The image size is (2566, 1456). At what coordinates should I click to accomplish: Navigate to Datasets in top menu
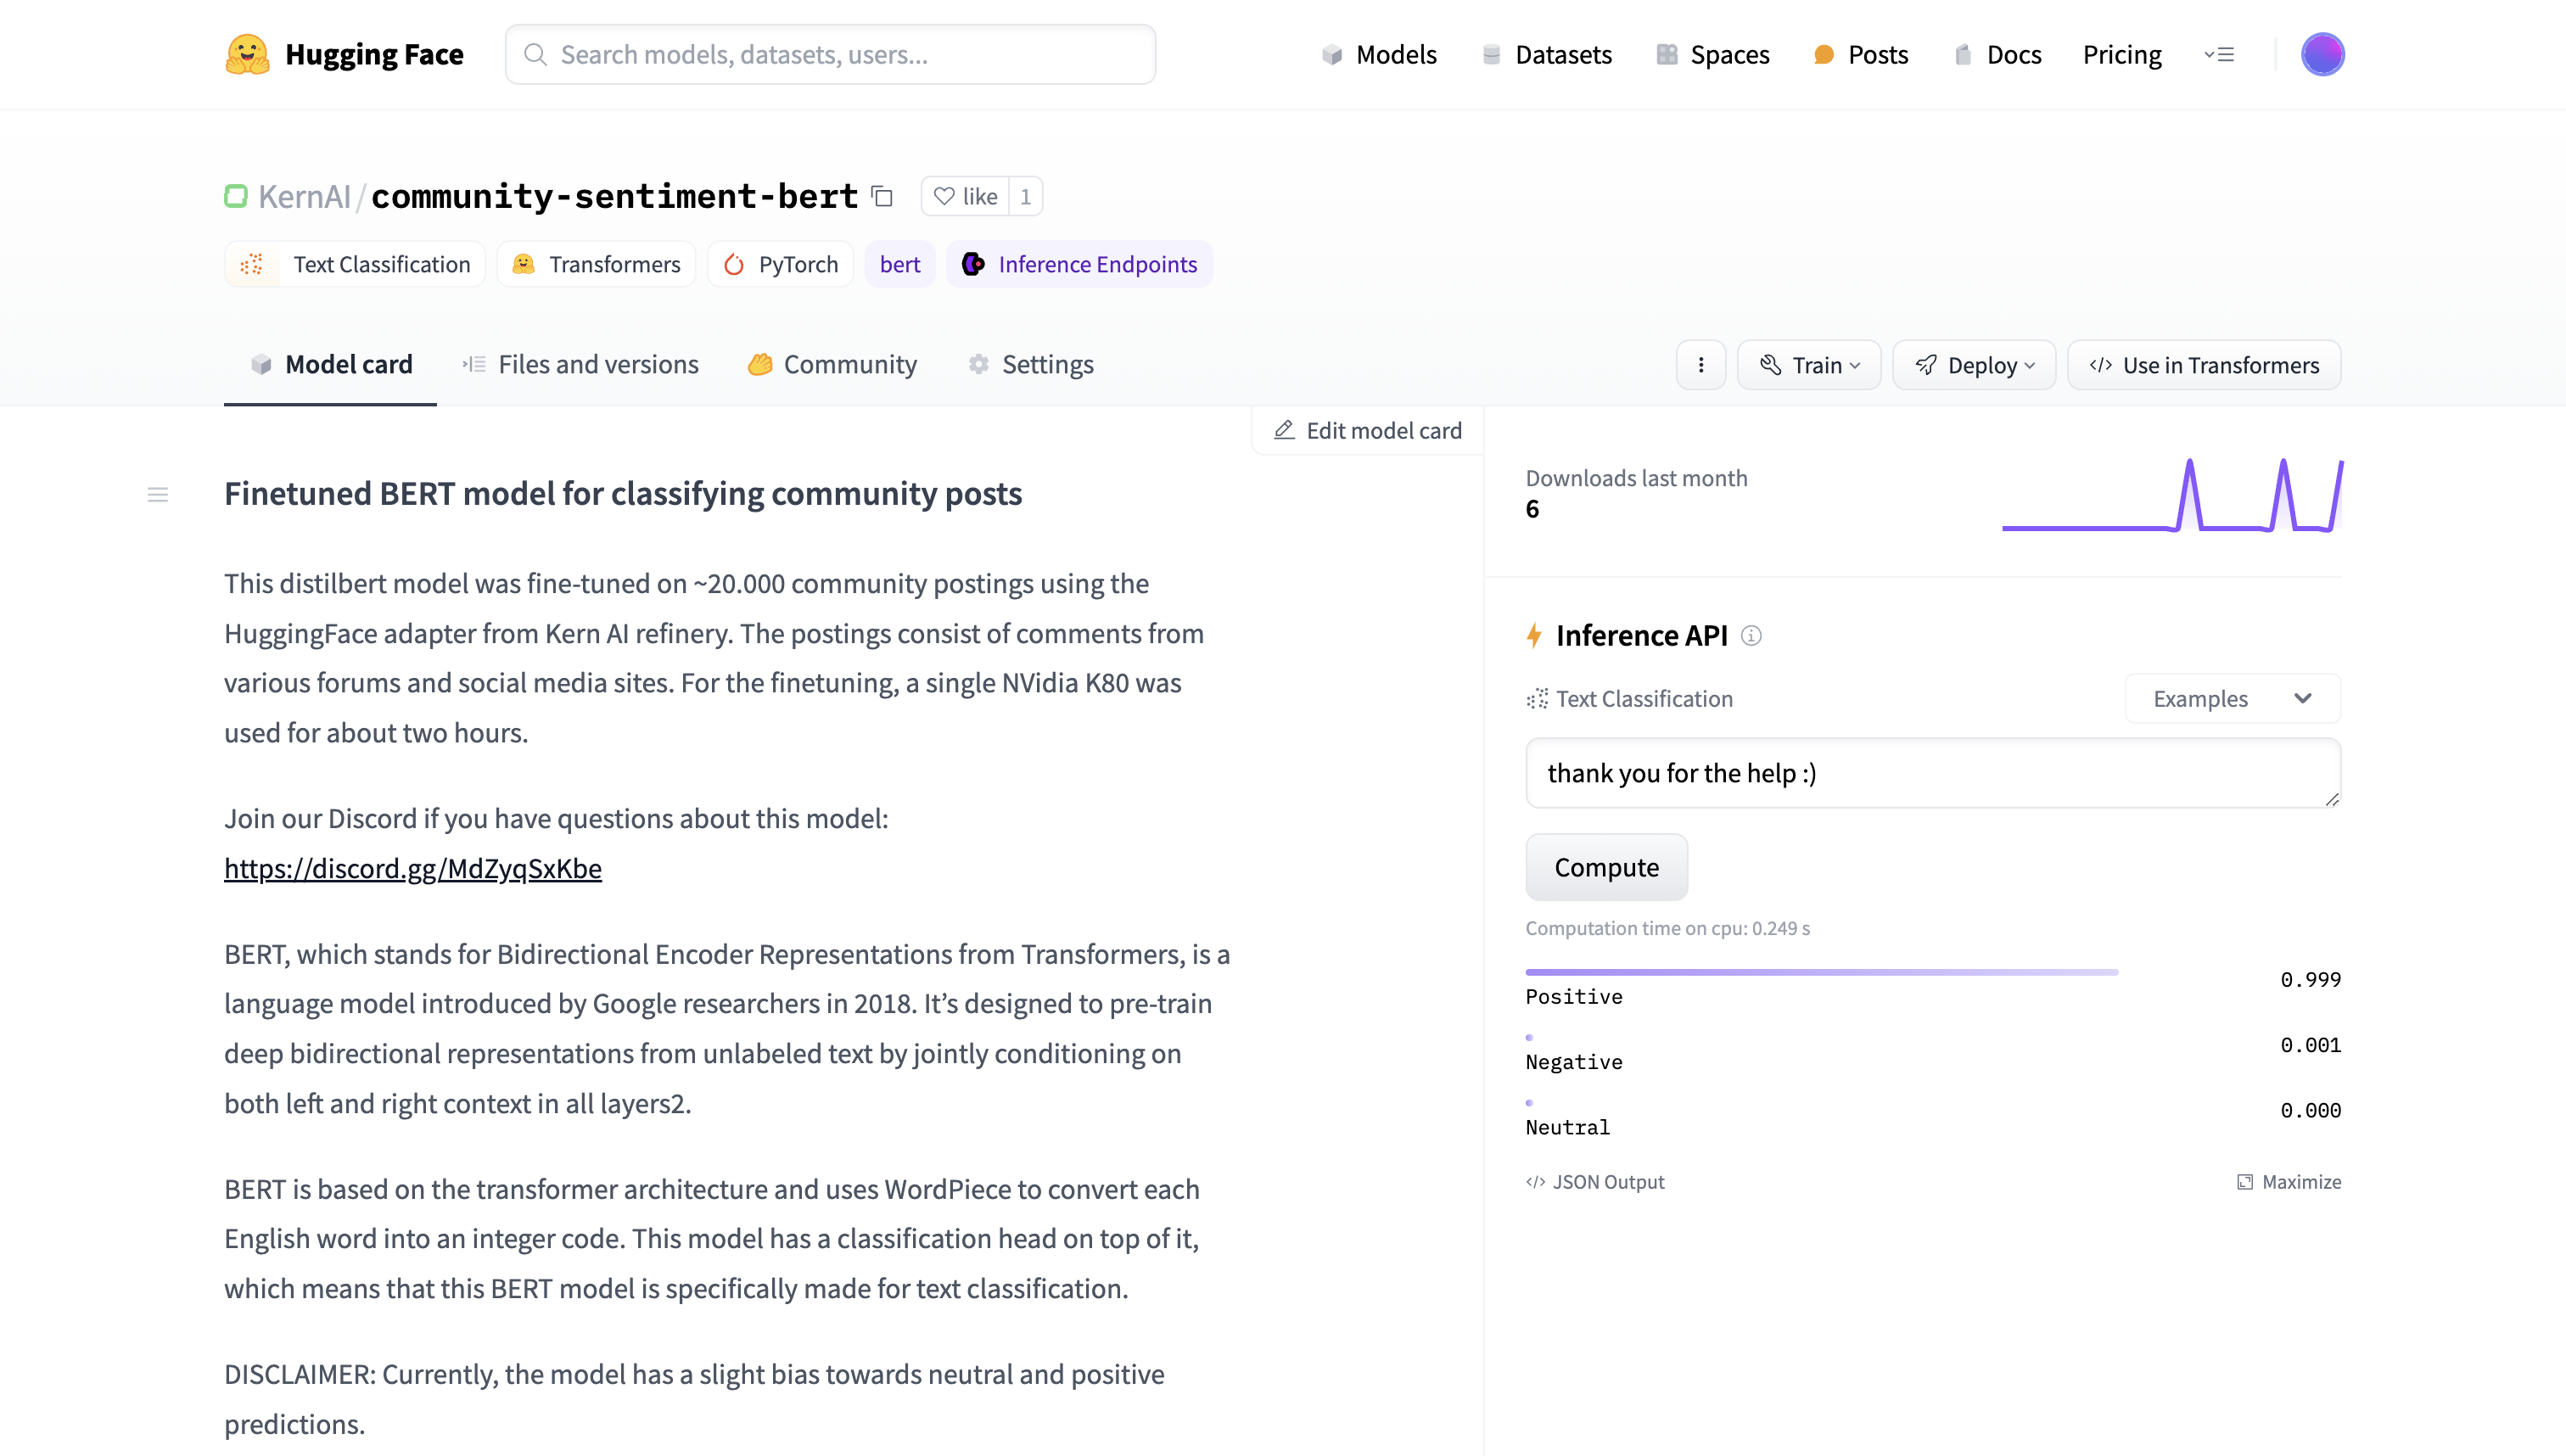1546,54
